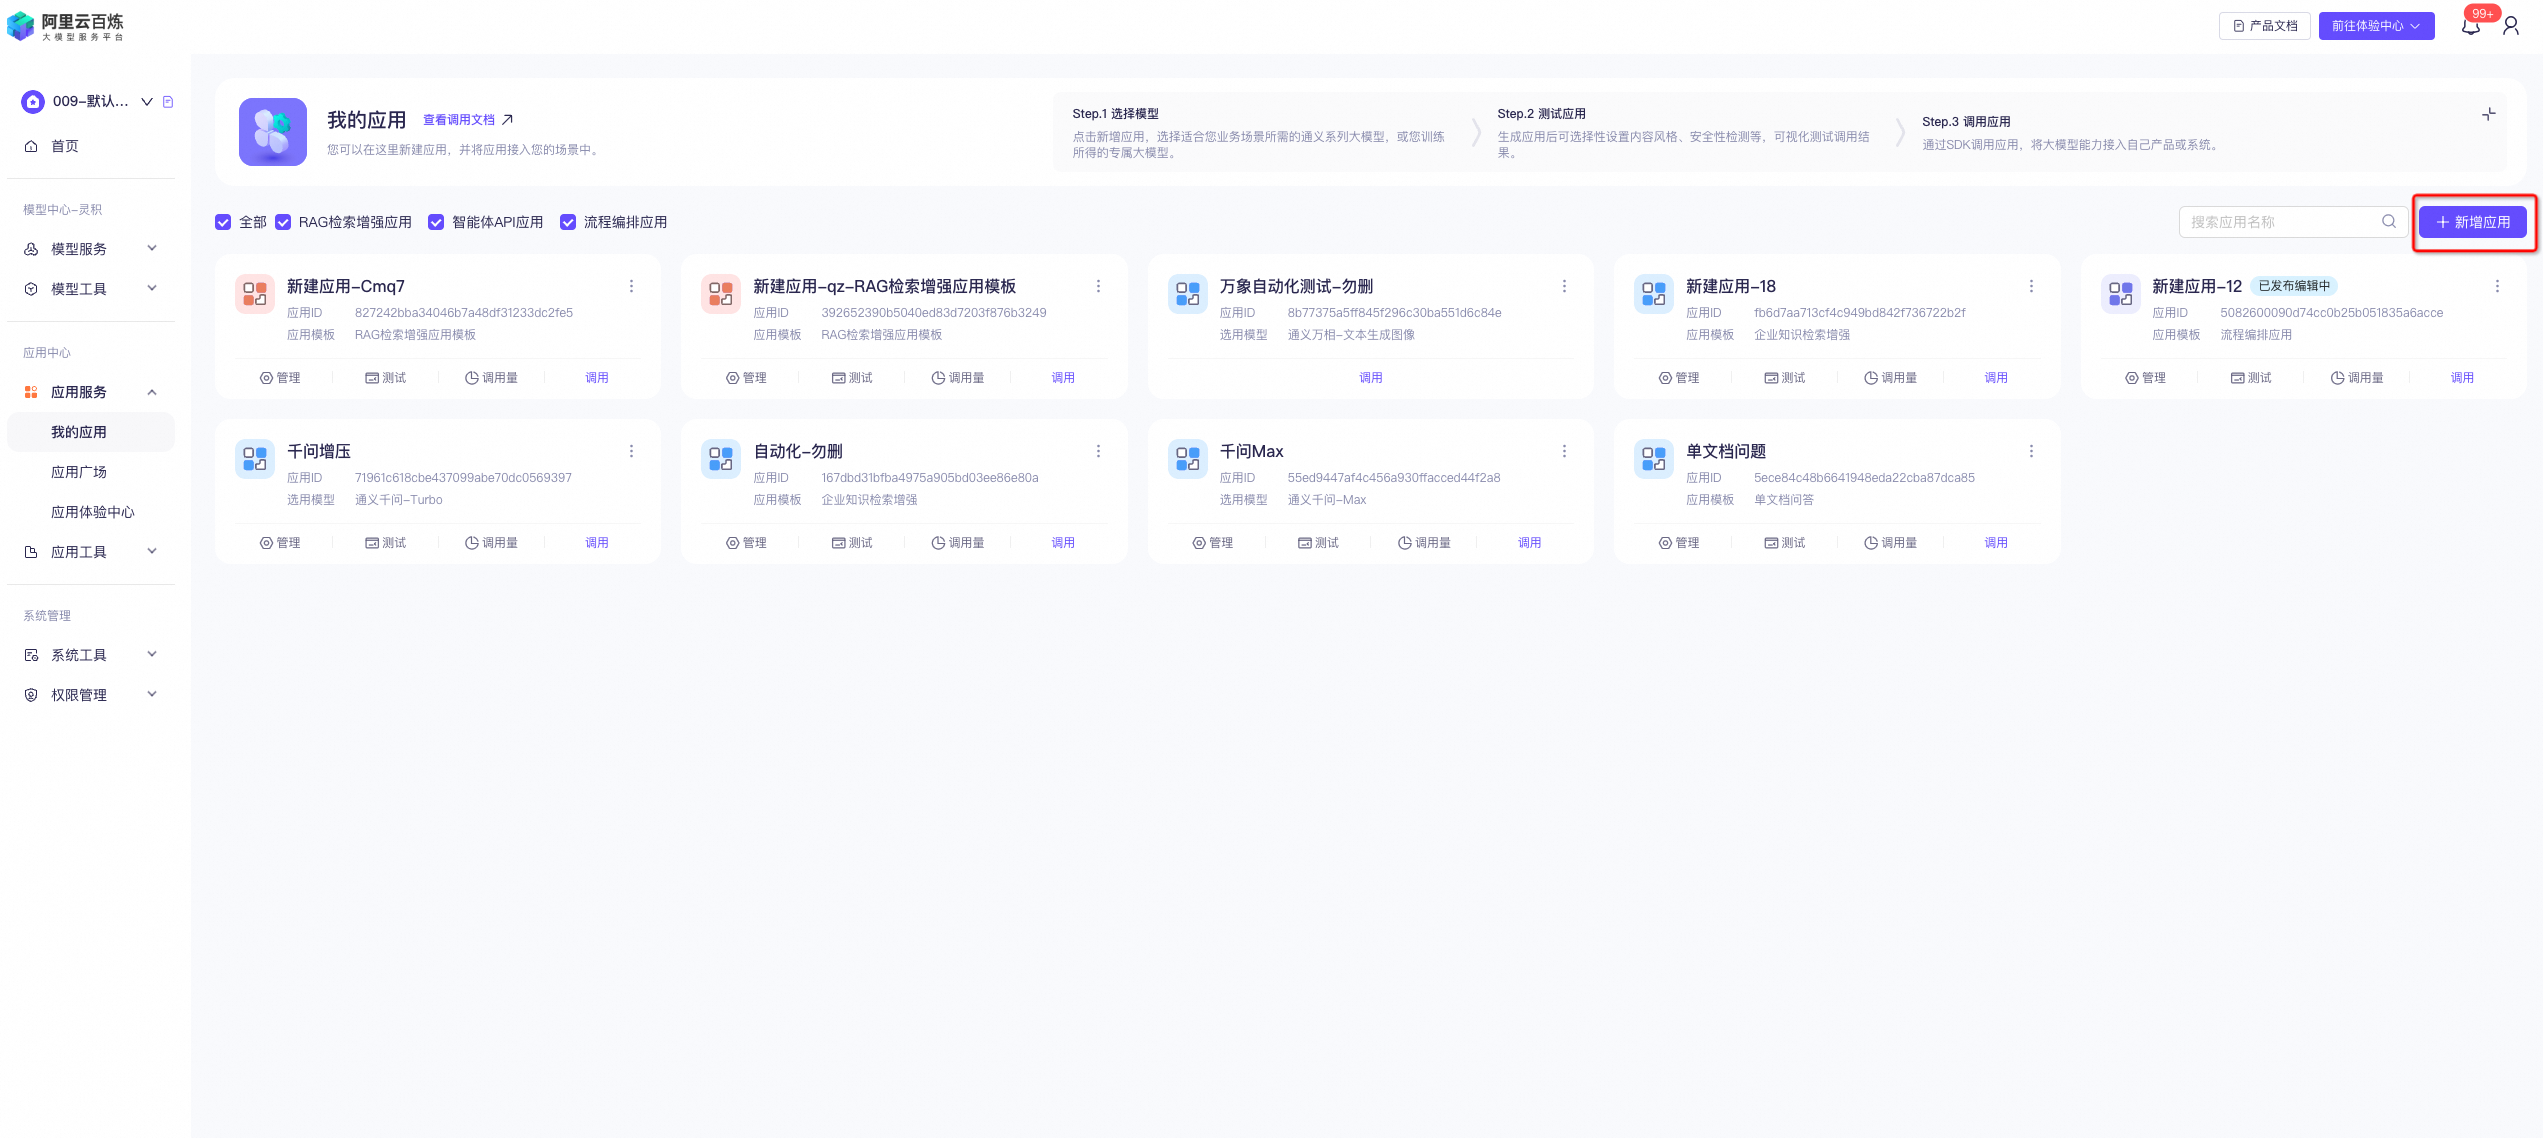
Task: Click 测试 for 自动化-勿删
Action: [x=852, y=543]
